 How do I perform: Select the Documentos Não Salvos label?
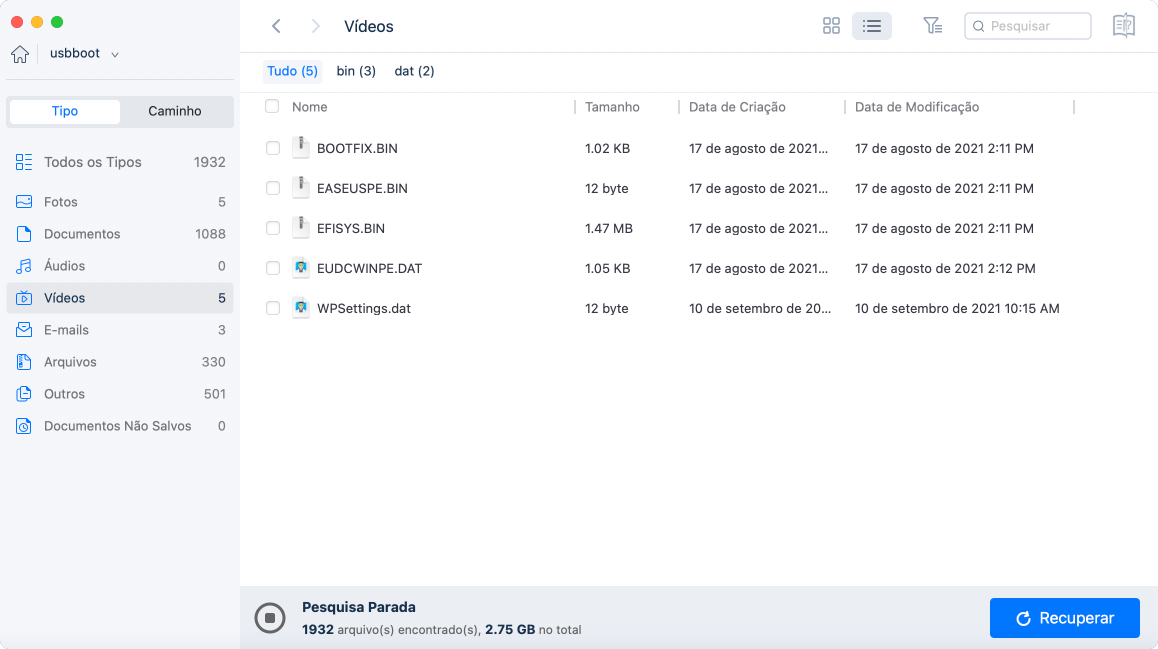117,426
